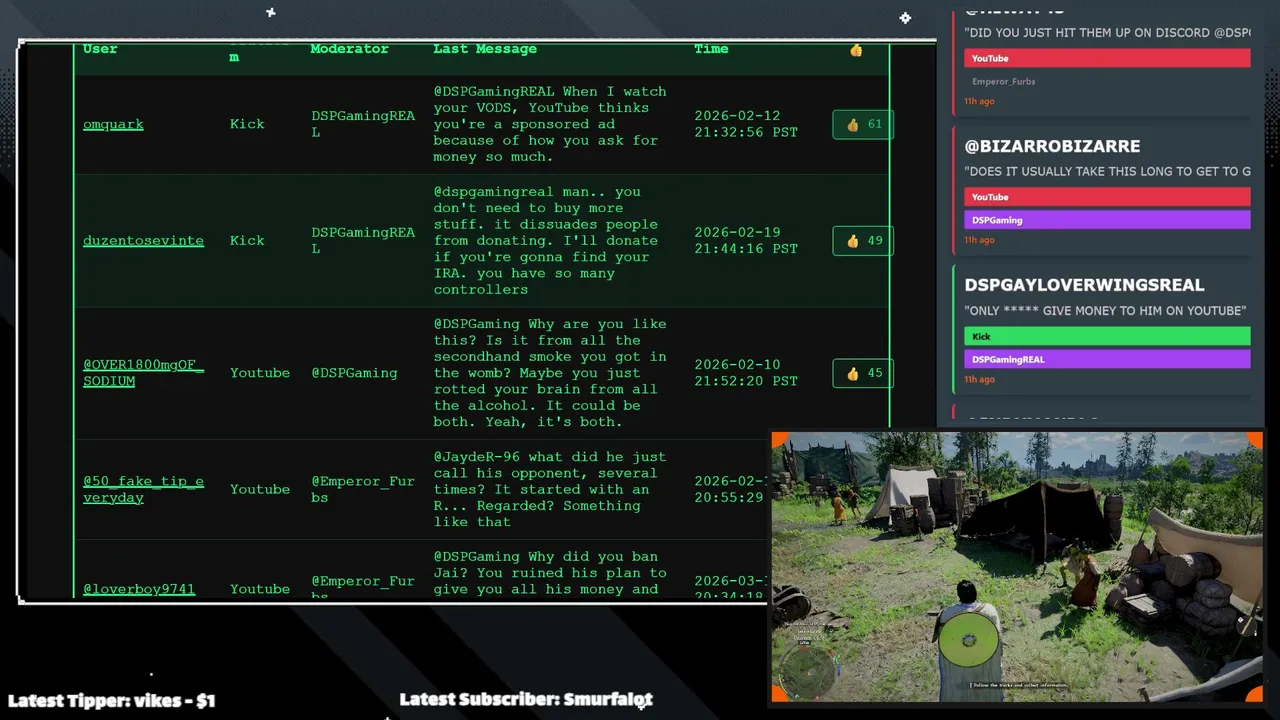Select the omquark message about sponsored ad

tap(550, 124)
